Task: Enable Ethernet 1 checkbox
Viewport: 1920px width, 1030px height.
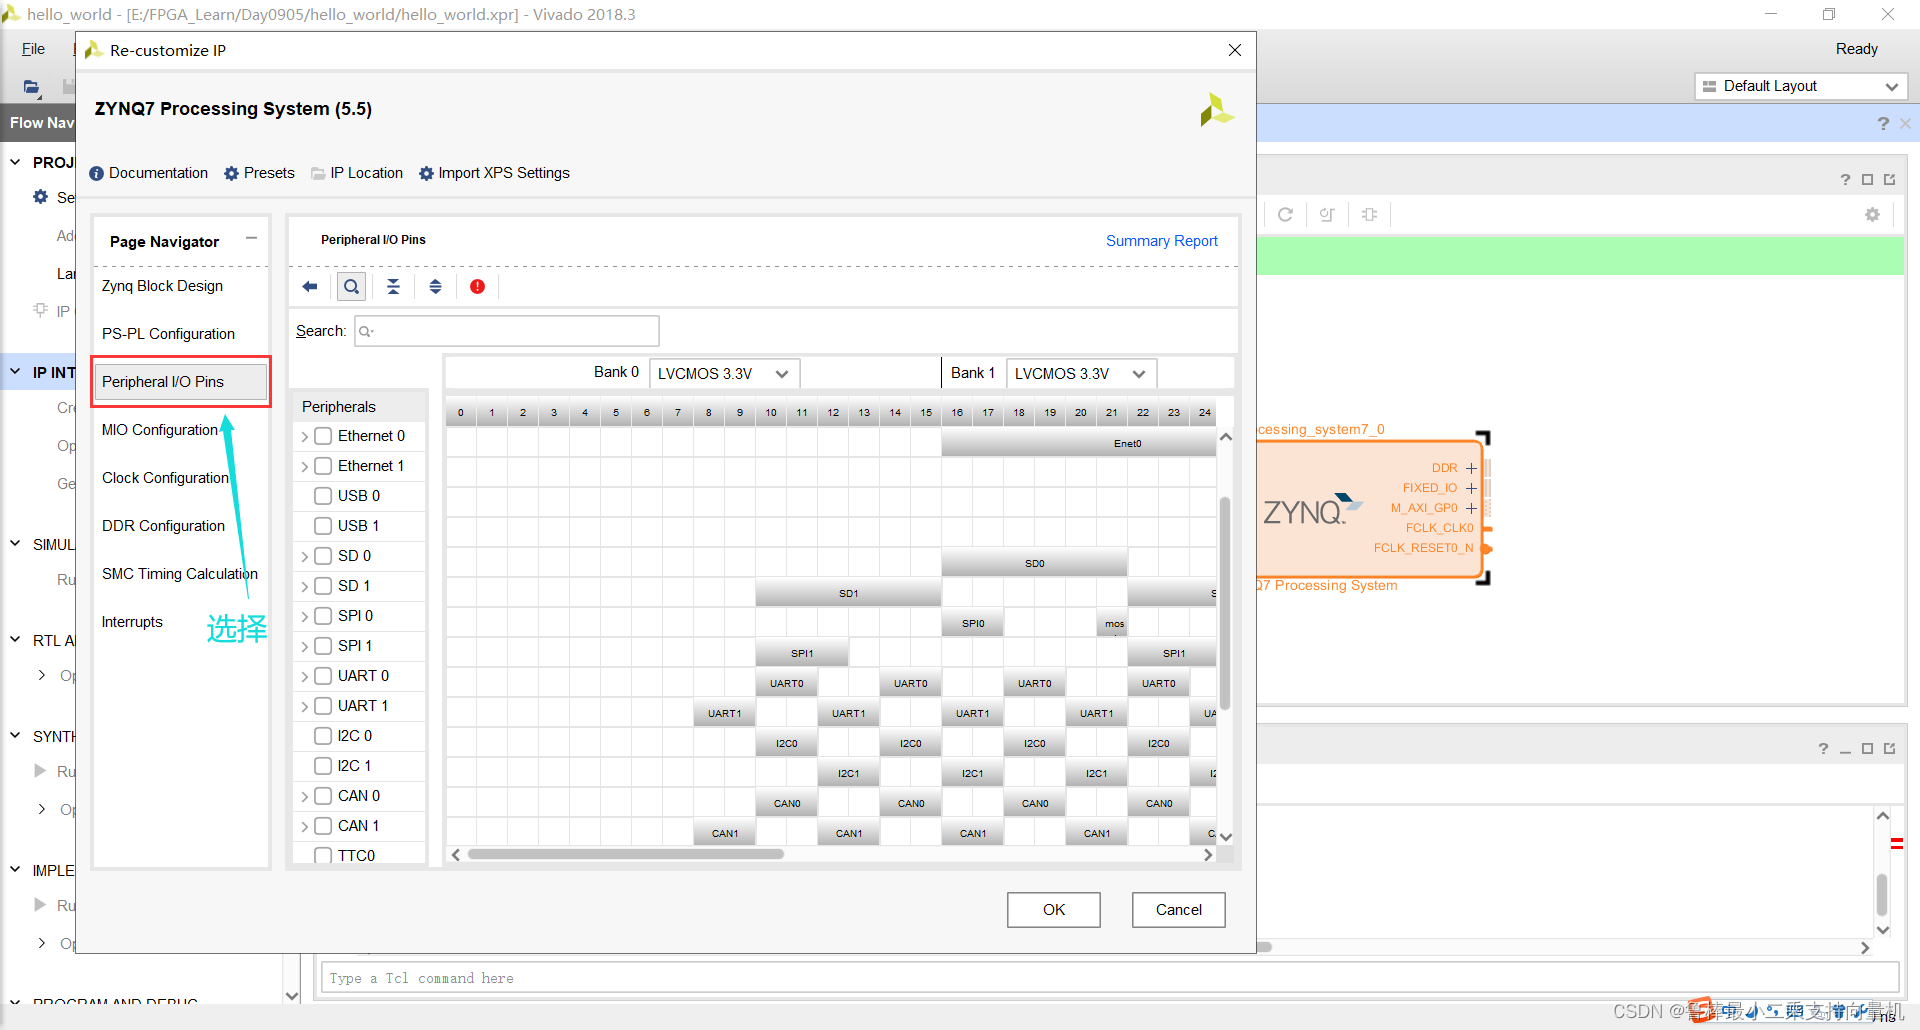Action: tap(323, 466)
